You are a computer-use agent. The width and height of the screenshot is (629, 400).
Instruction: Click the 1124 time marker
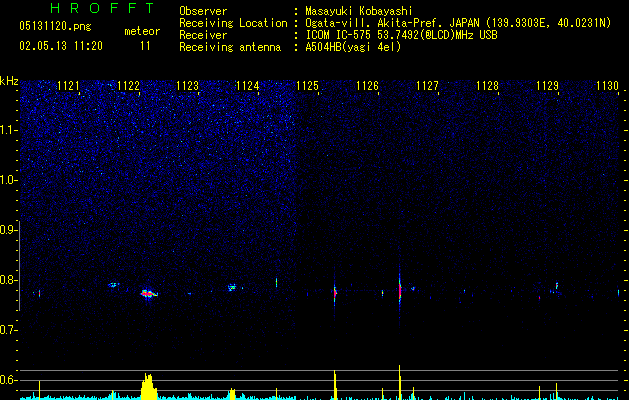248,86
